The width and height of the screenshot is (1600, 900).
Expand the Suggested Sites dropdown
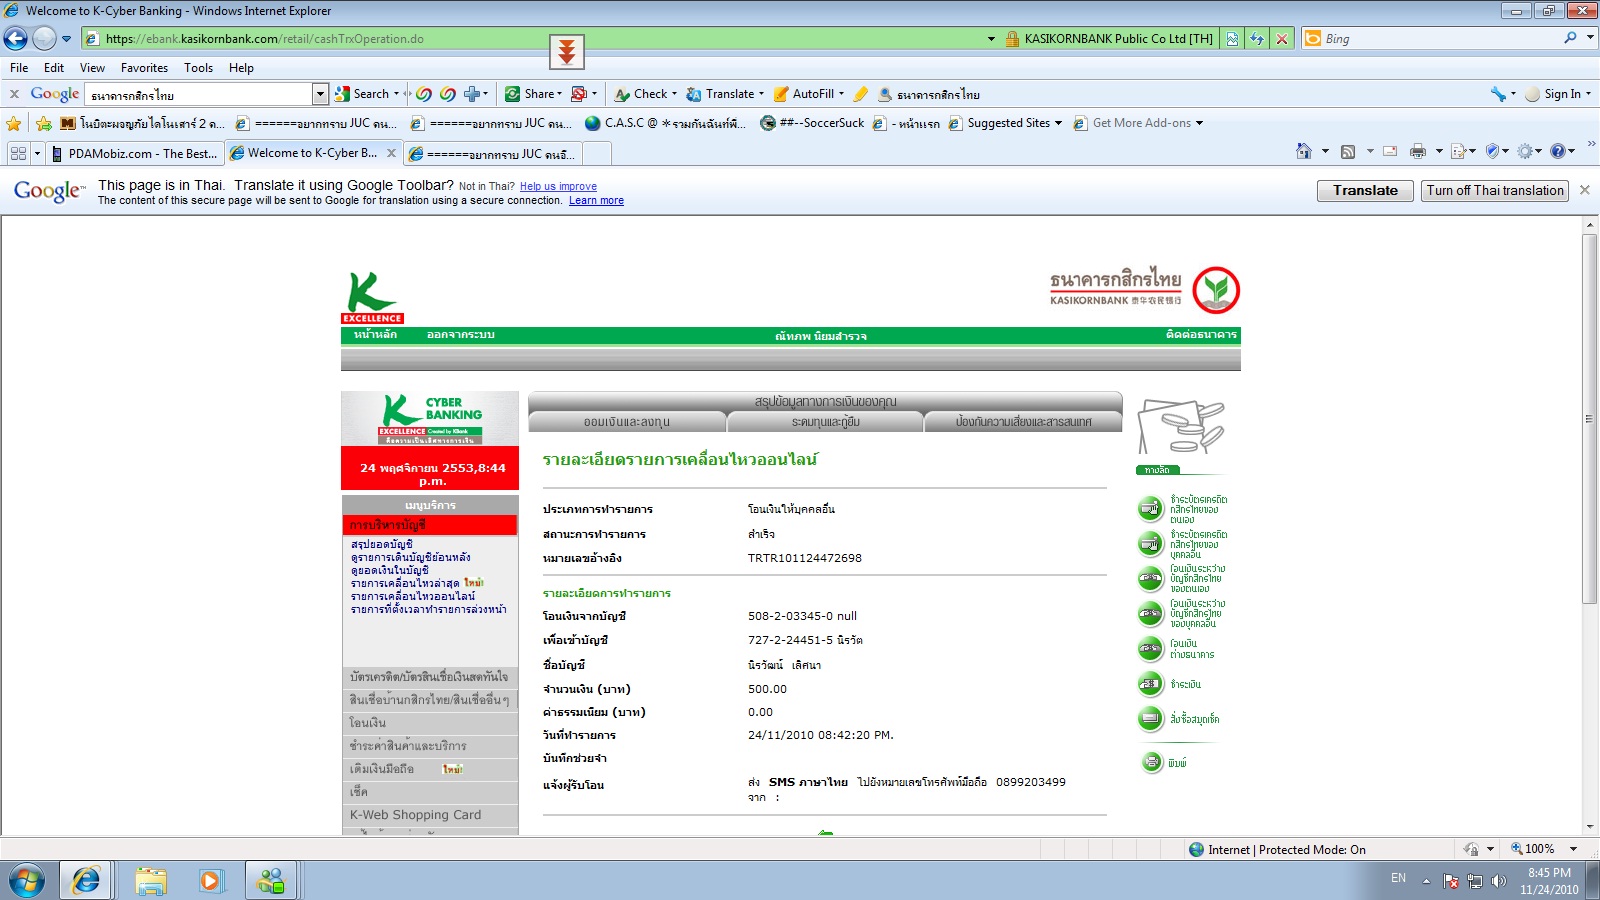(x=1058, y=123)
